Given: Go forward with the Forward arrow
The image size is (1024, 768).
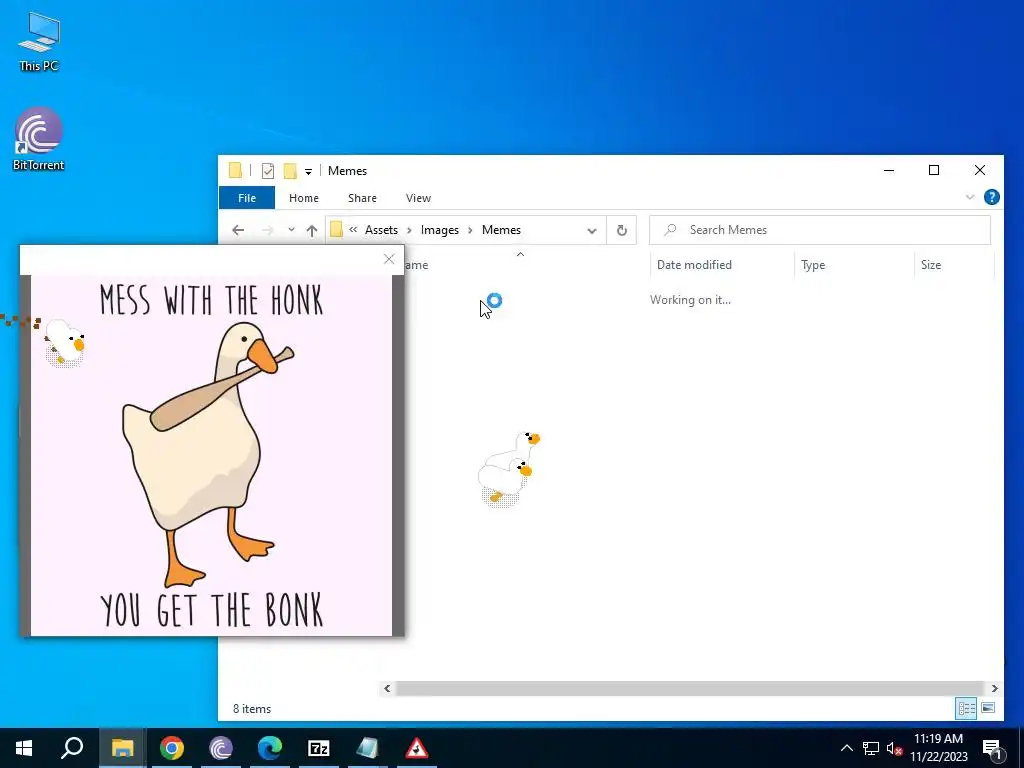Looking at the screenshot, I should (267, 230).
